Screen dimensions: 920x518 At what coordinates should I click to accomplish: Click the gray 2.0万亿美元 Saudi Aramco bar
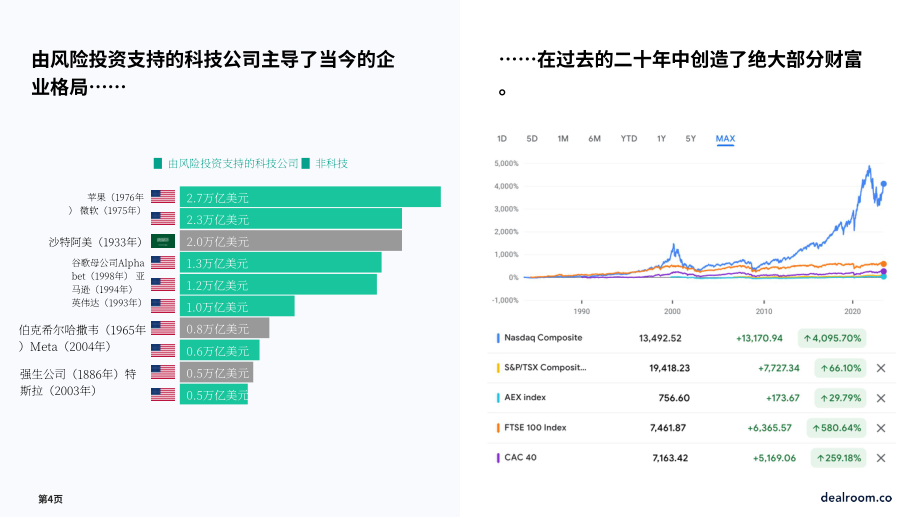[x=291, y=241]
